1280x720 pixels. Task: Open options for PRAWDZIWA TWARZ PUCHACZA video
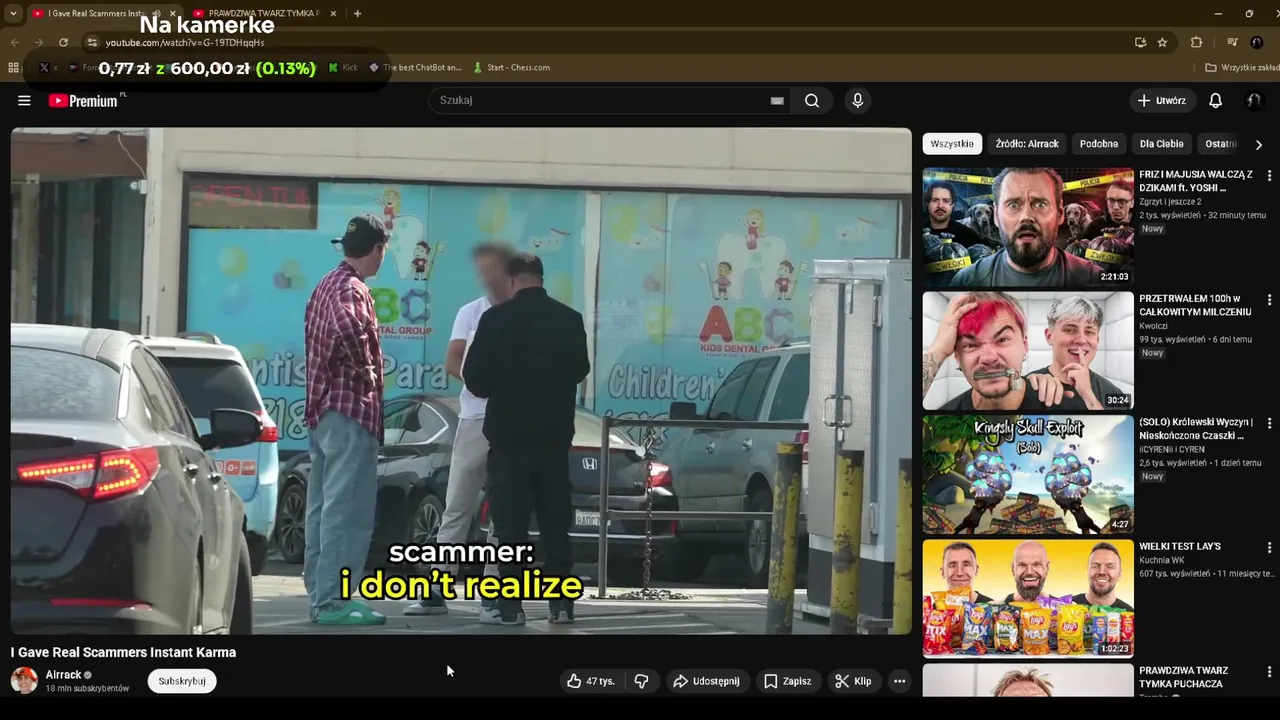(1269, 671)
